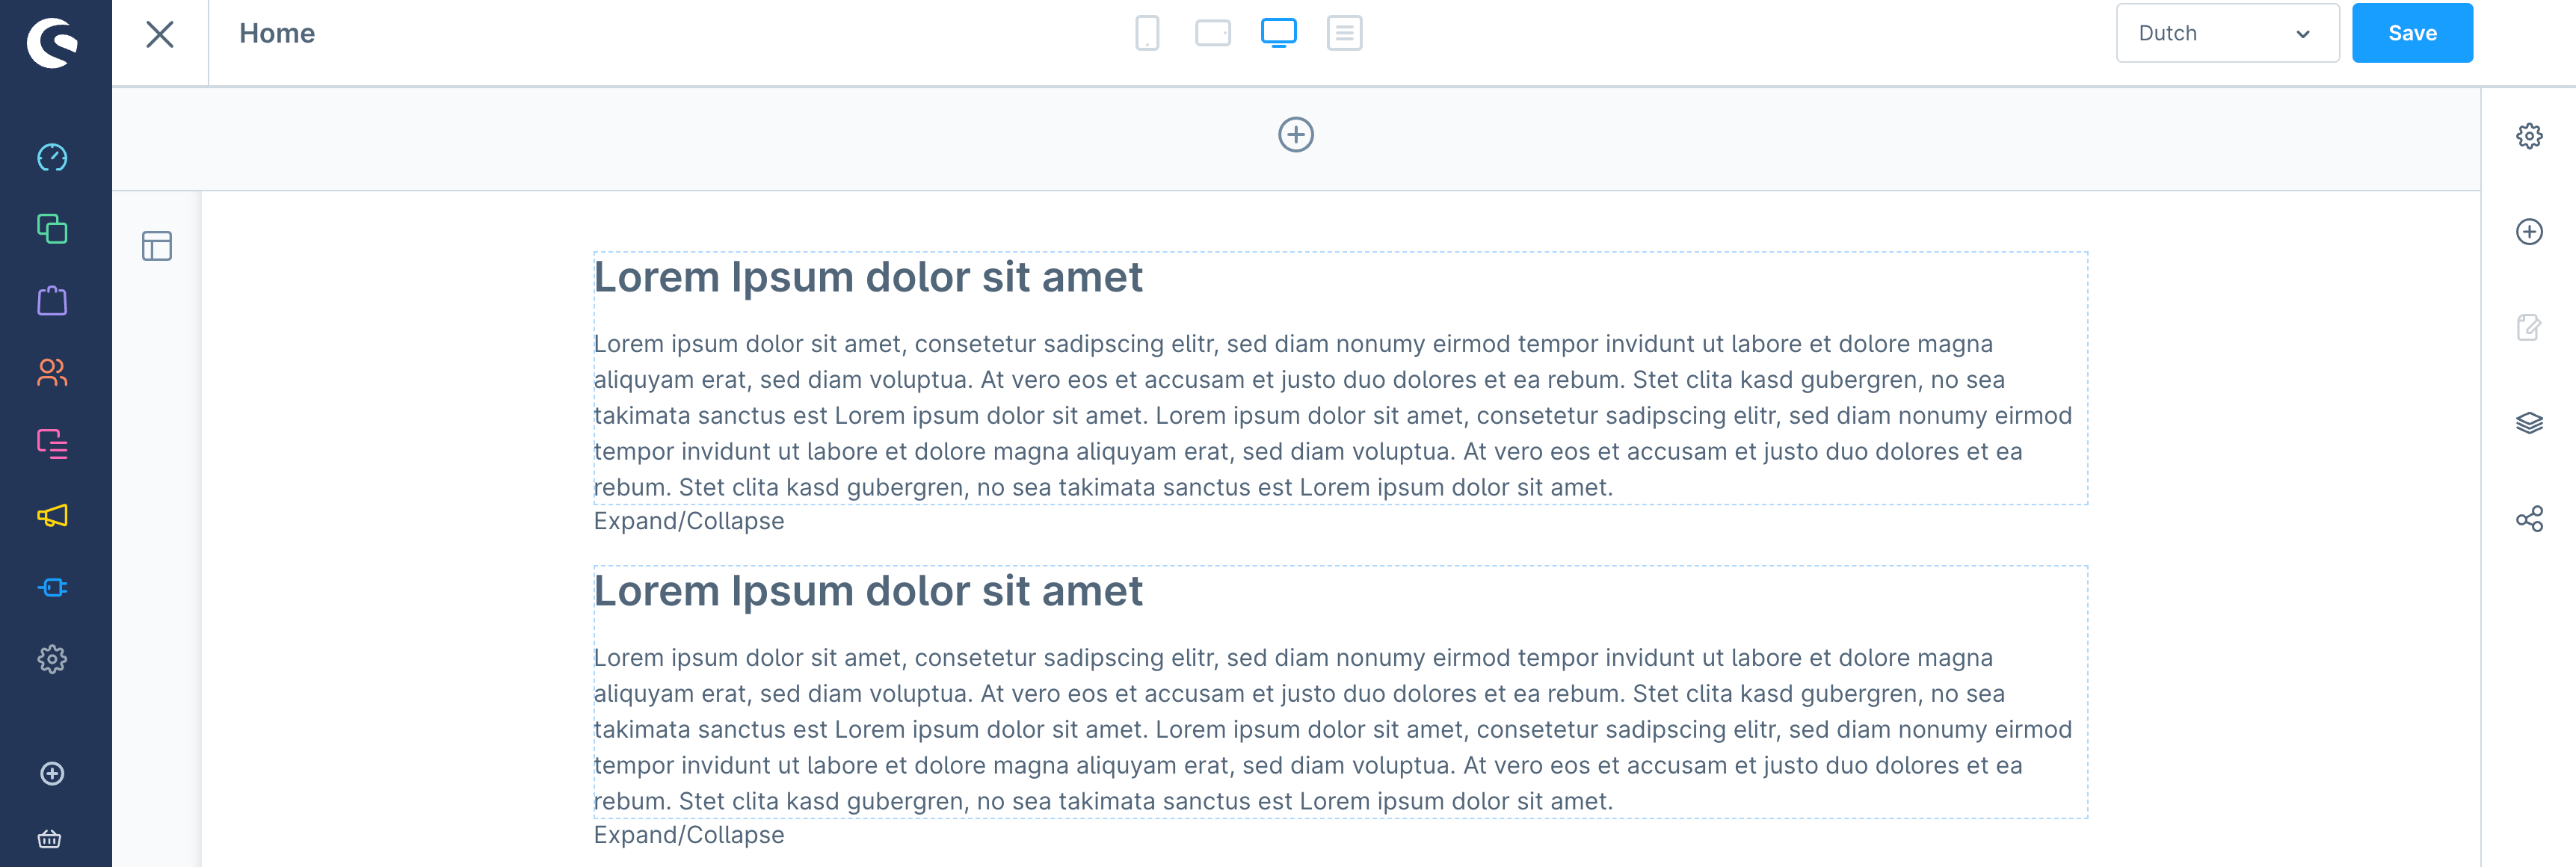
Task: Click the Home page tab
Action: [276, 31]
